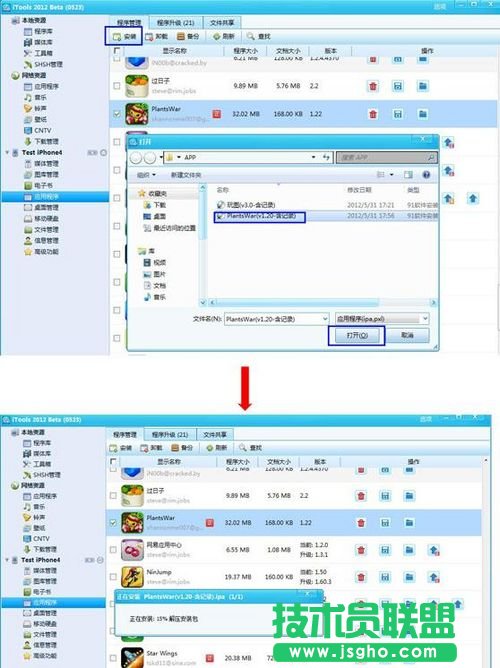Open the folder browse icon in NinJump row
Viewport: 500px width, 668px height.
(409, 577)
